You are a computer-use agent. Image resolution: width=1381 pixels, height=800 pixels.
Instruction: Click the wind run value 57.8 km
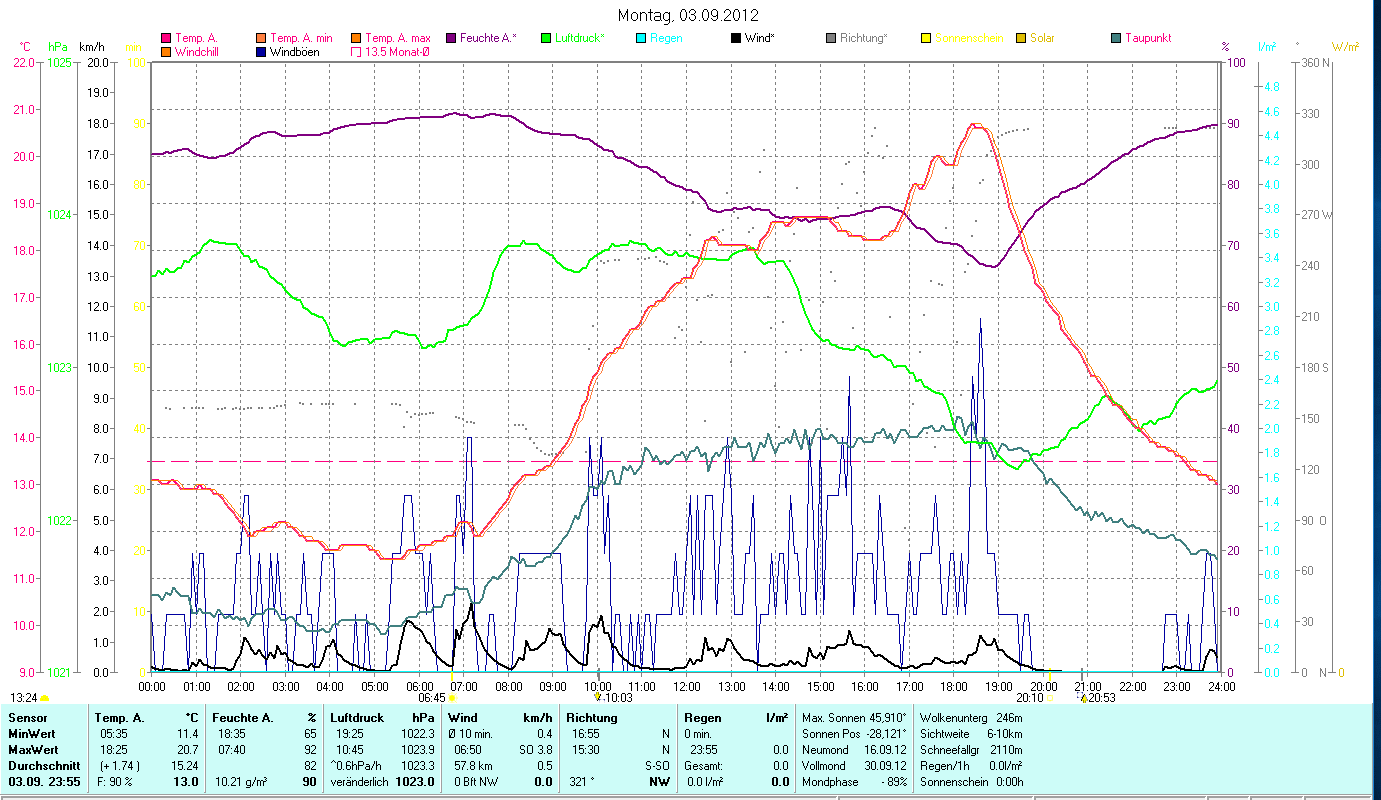pos(471,765)
